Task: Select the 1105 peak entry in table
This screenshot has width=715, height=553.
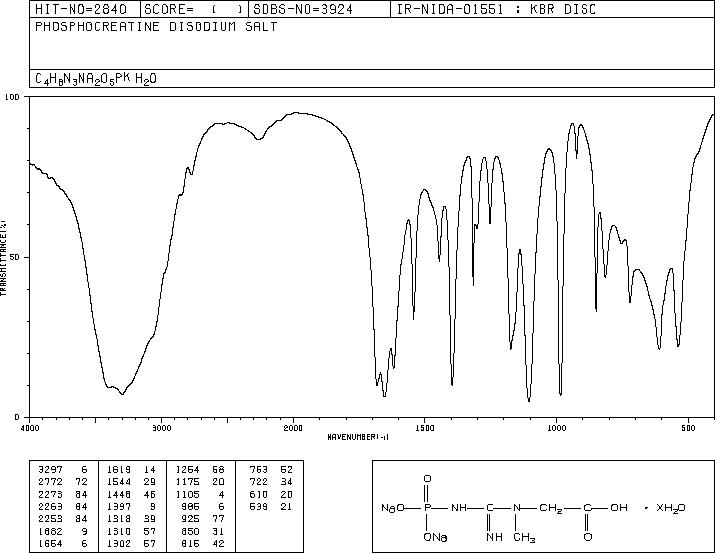Action: pos(200,494)
